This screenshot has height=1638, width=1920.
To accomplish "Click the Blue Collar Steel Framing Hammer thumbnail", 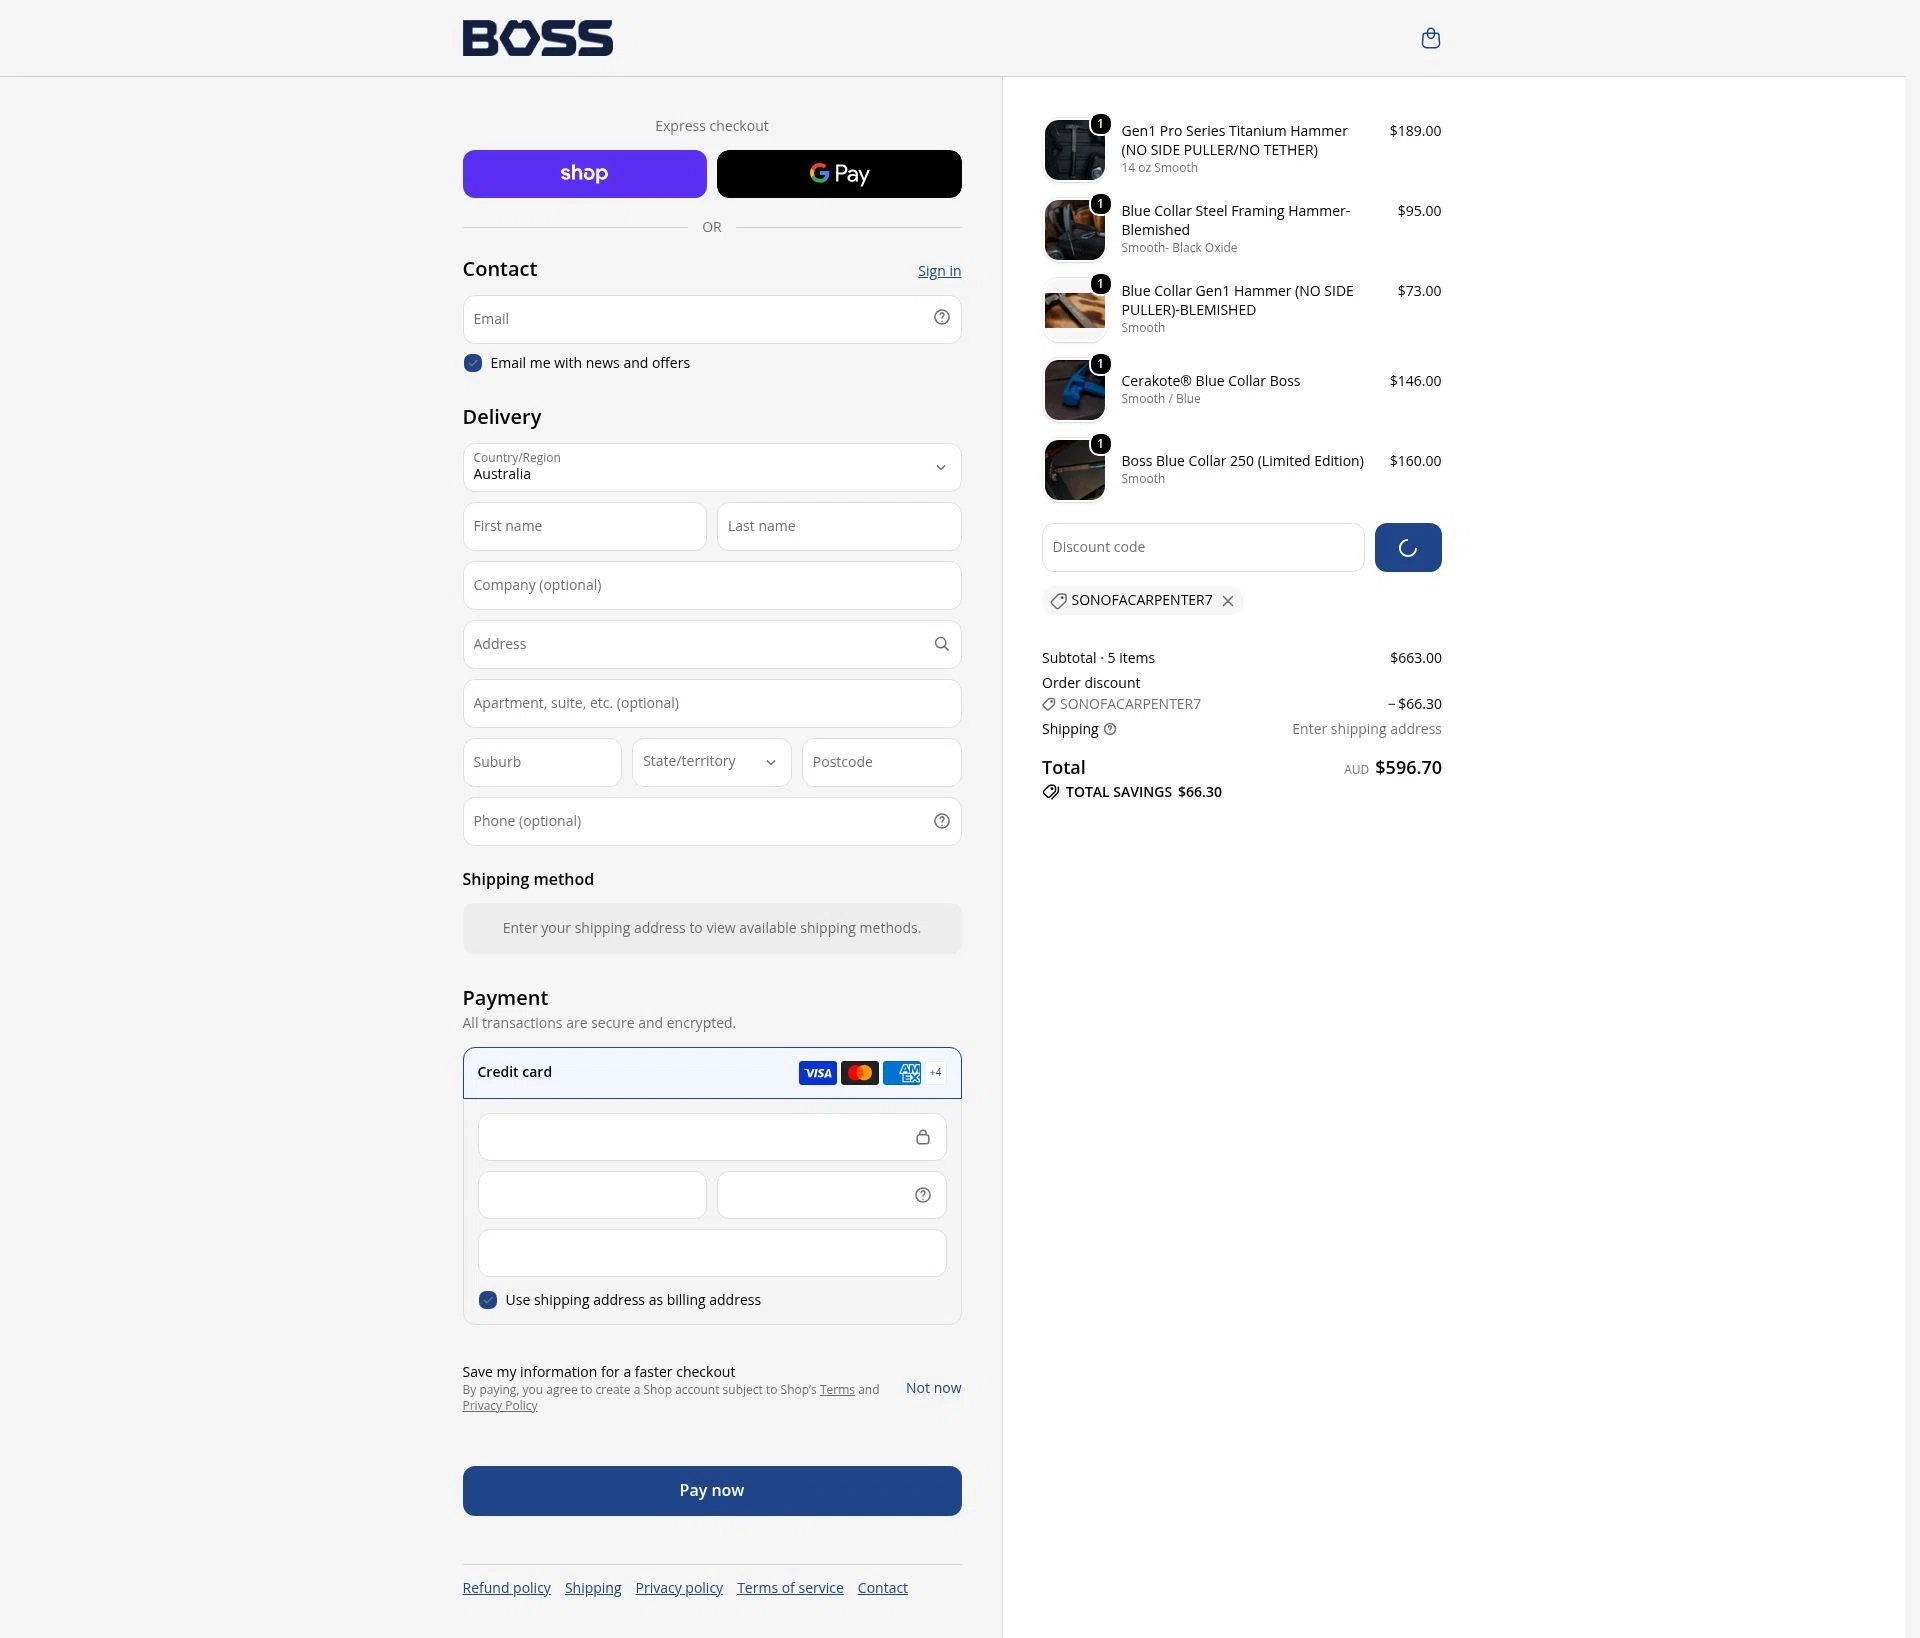I will (1075, 230).
